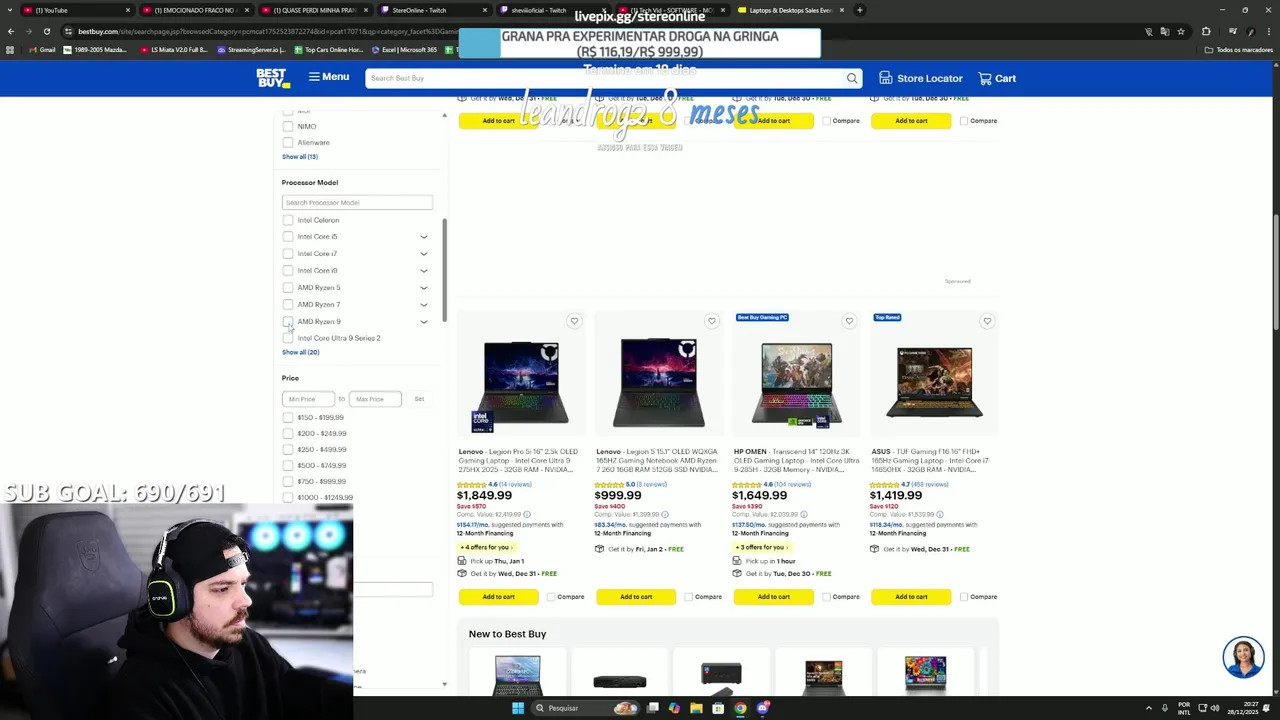
Task: Click the search magnifier icon in Best Buy search
Action: pos(852,78)
